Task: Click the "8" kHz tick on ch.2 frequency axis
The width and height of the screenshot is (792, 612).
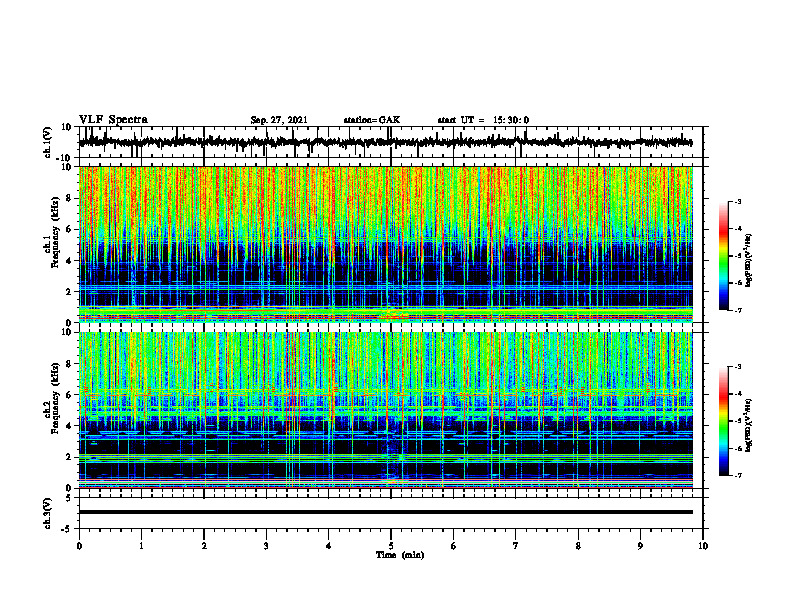Action: point(68,364)
